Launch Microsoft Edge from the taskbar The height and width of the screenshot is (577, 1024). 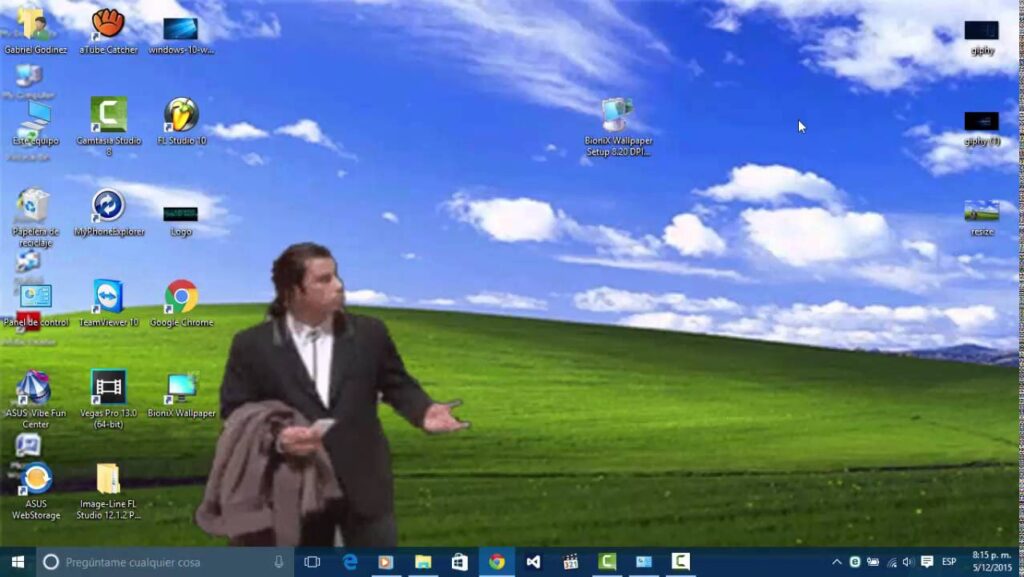pyautogui.click(x=350, y=562)
